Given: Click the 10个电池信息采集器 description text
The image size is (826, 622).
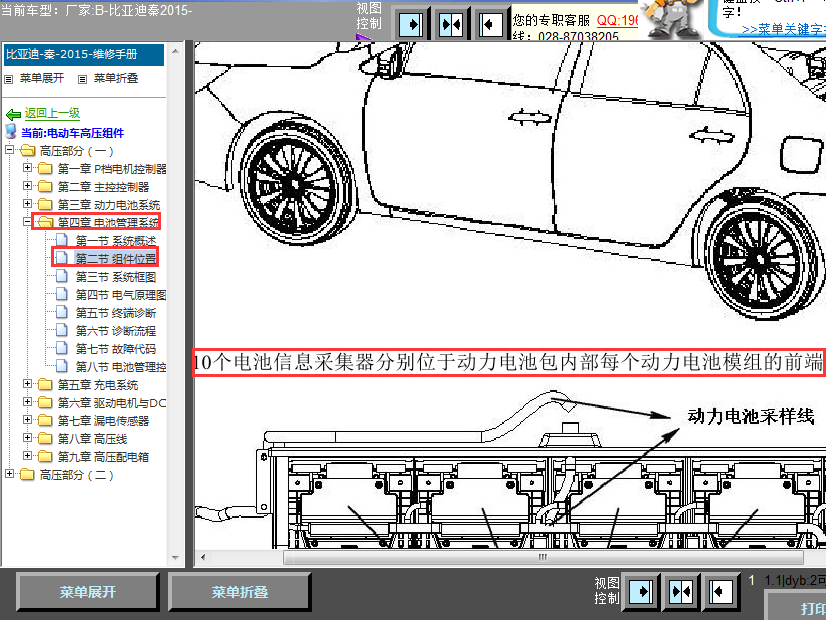Looking at the screenshot, I should coord(507,362).
